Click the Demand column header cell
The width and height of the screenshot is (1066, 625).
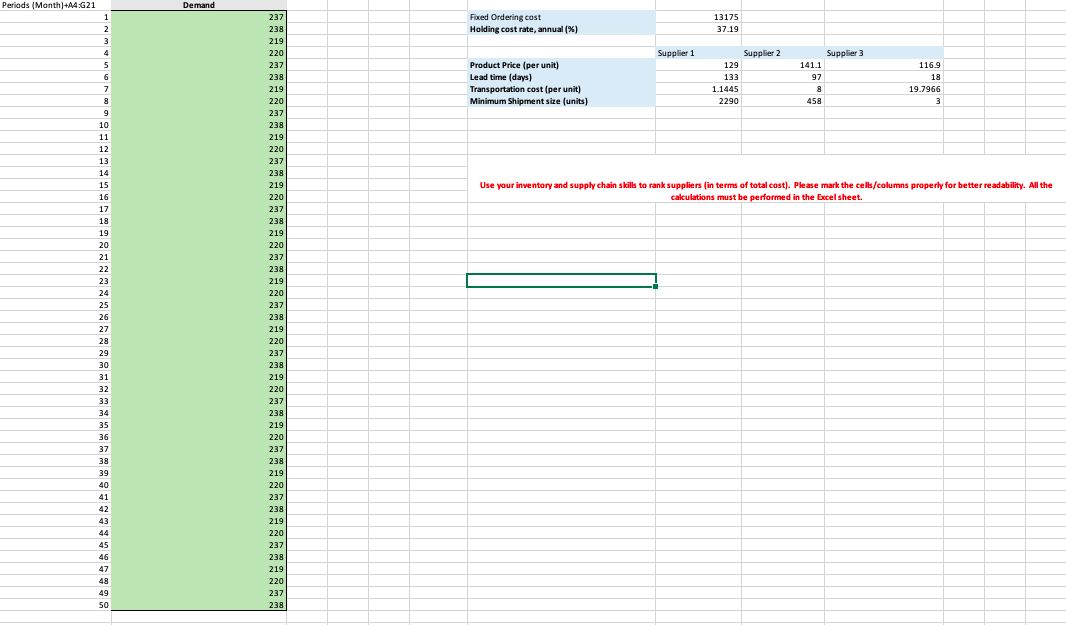(199, 5)
